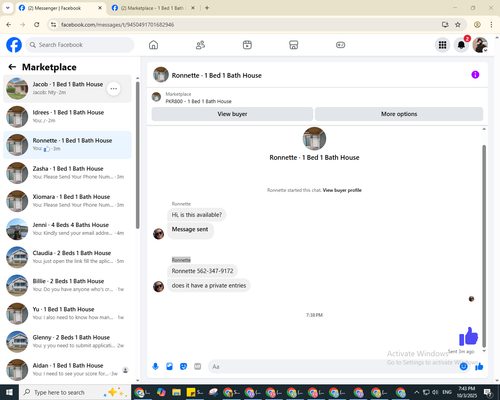
Task: Open the Reels video icon
Action: [x=247, y=45]
